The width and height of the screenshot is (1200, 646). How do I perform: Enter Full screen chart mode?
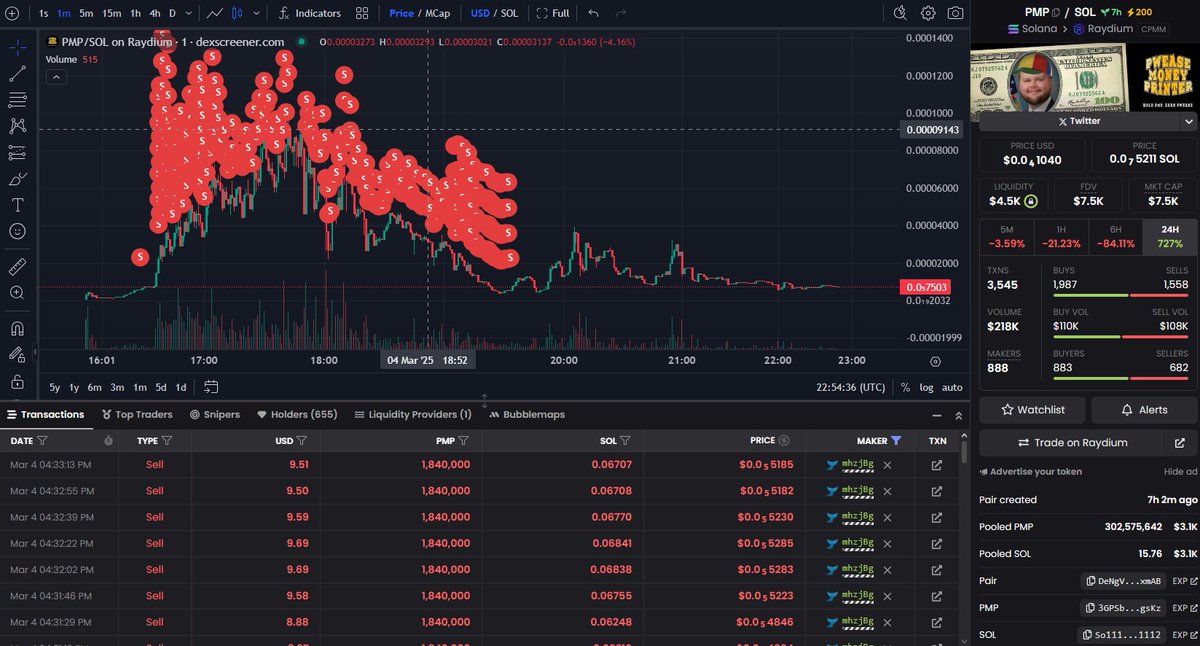click(x=553, y=13)
